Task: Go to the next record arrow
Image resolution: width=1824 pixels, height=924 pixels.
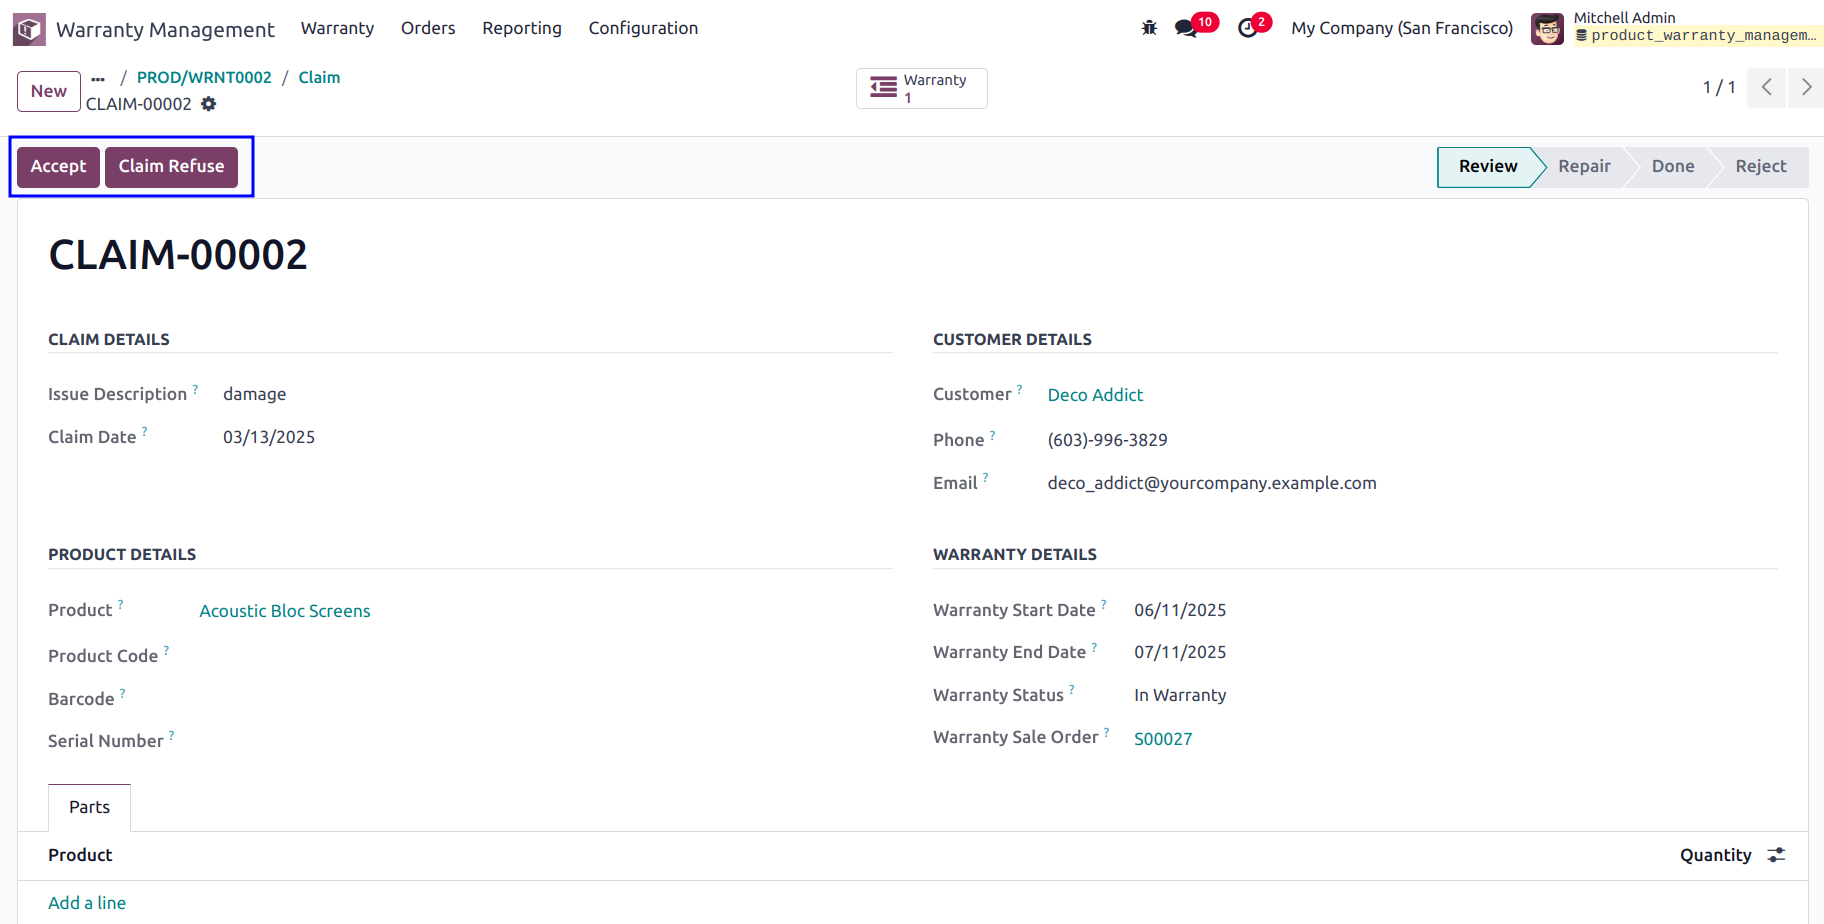Action: [1806, 87]
